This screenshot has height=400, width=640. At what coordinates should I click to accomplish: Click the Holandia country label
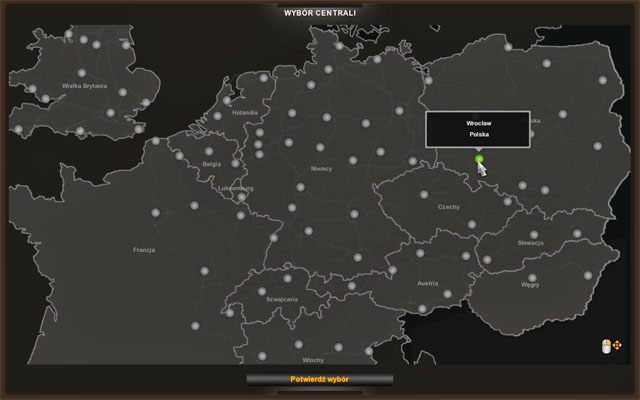(245, 113)
